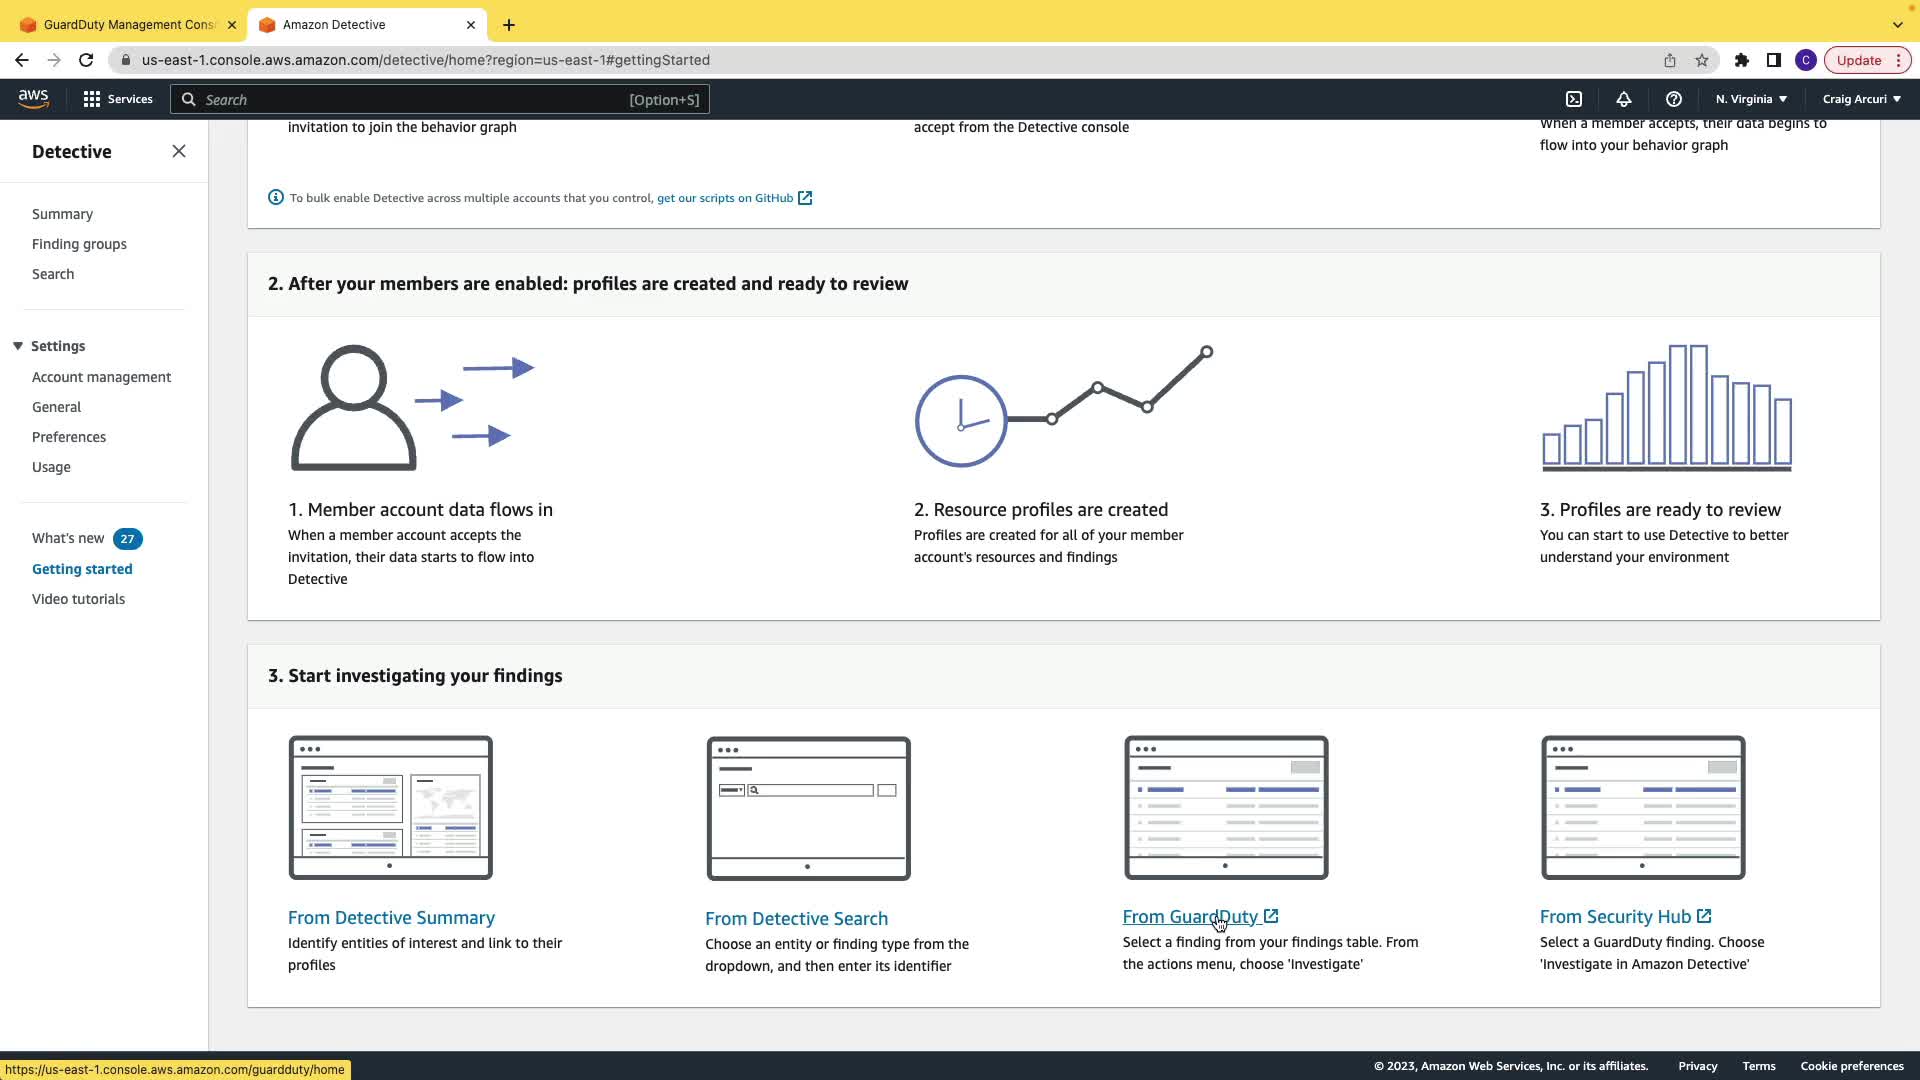Open Craig Arcuri account dropdown
This screenshot has width=1920, height=1080.
(1861, 99)
